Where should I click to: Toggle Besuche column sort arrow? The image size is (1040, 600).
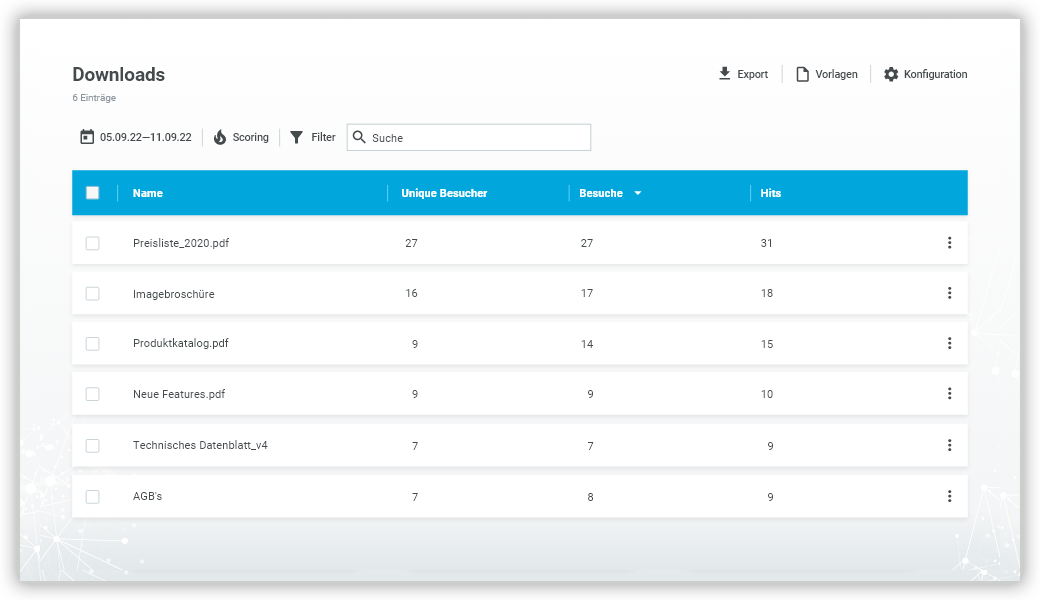pyautogui.click(x=637, y=194)
